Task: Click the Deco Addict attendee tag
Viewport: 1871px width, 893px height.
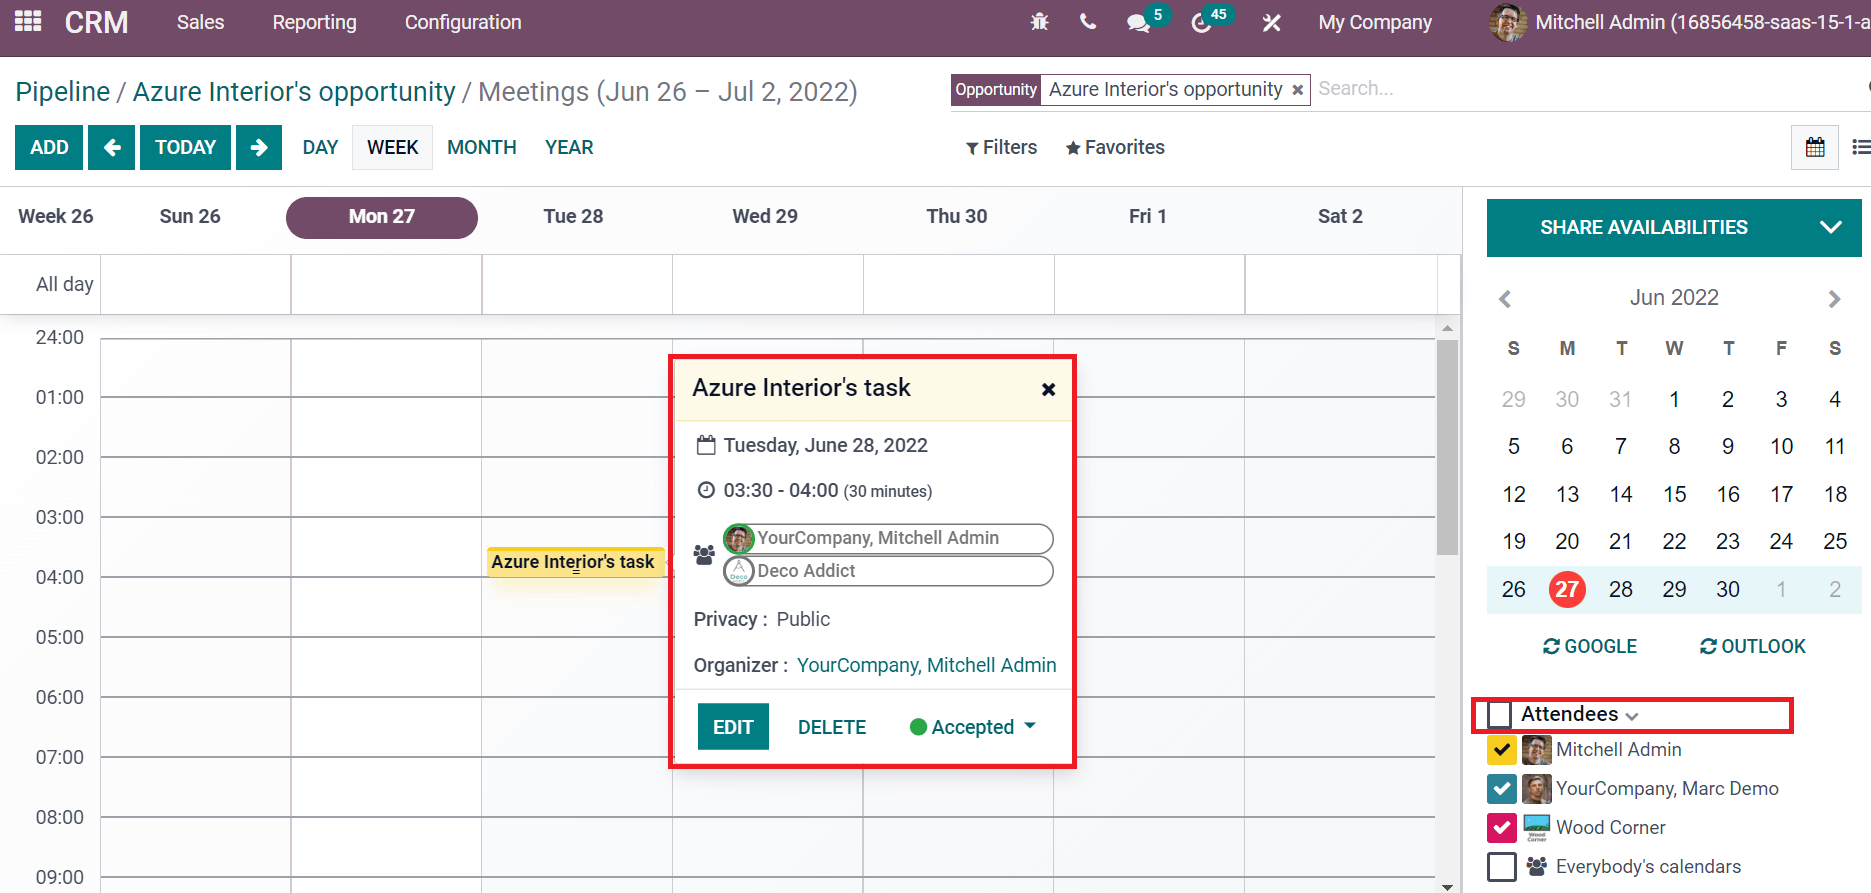Action: [888, 571]
